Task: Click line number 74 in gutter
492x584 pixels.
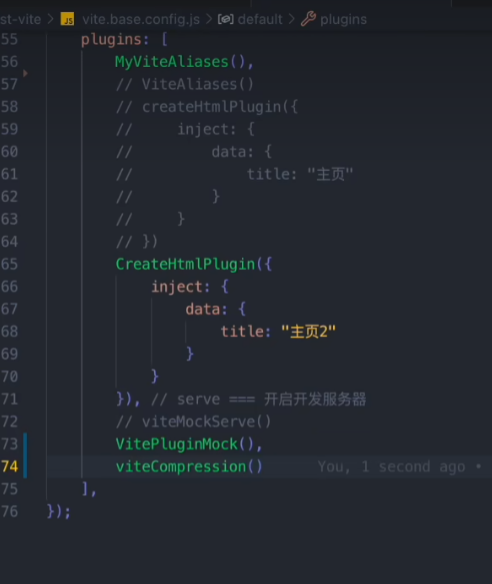Action: pos(10,466)
